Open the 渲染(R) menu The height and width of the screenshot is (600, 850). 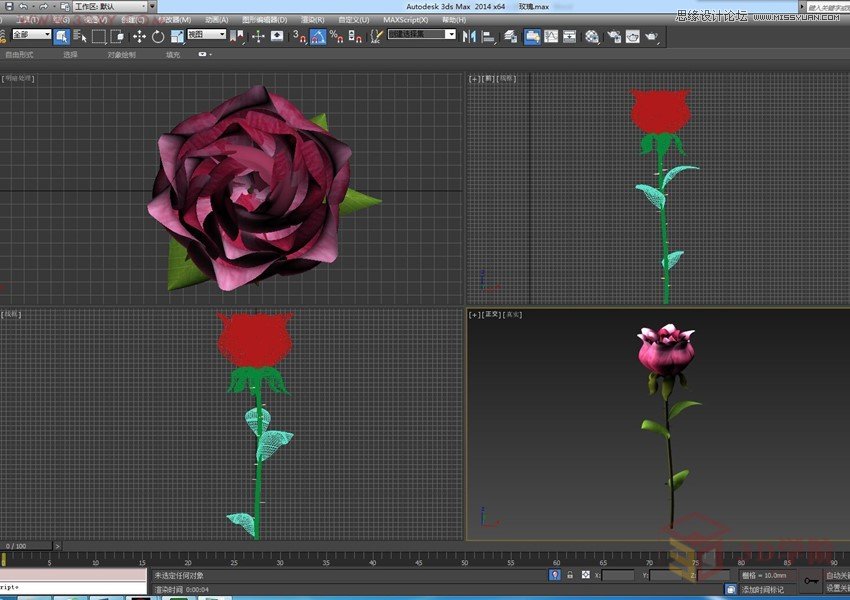pyautogui.click(x=313, y=20)
